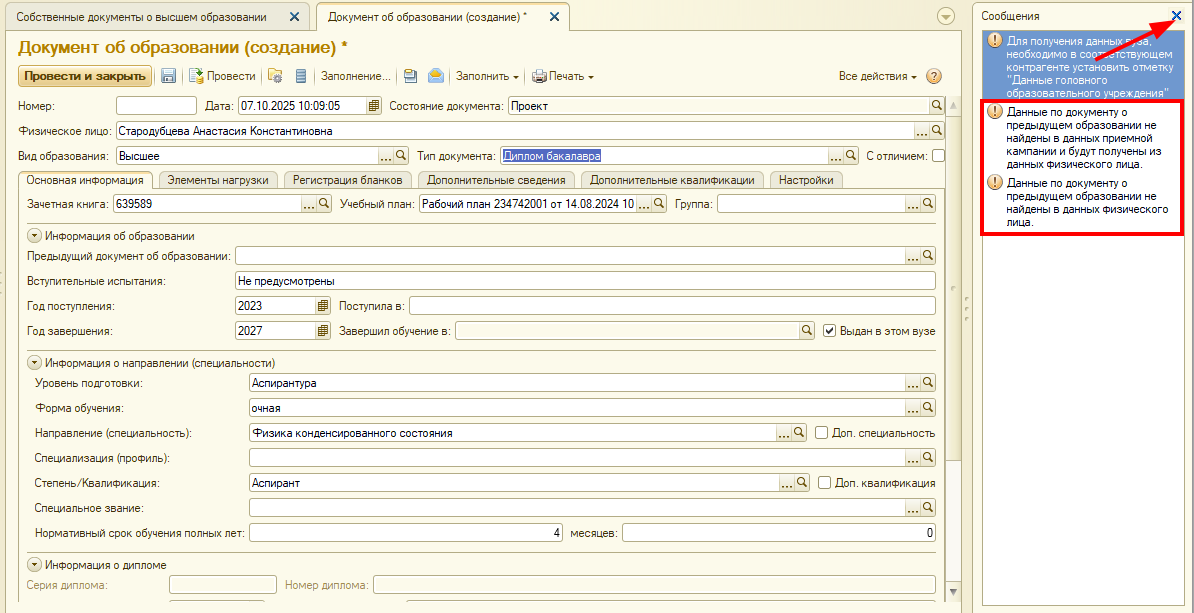The width and height of the screenshot is (1194, 613).
Task: Enable the С отличием checkbox
Action: point(938,156)
